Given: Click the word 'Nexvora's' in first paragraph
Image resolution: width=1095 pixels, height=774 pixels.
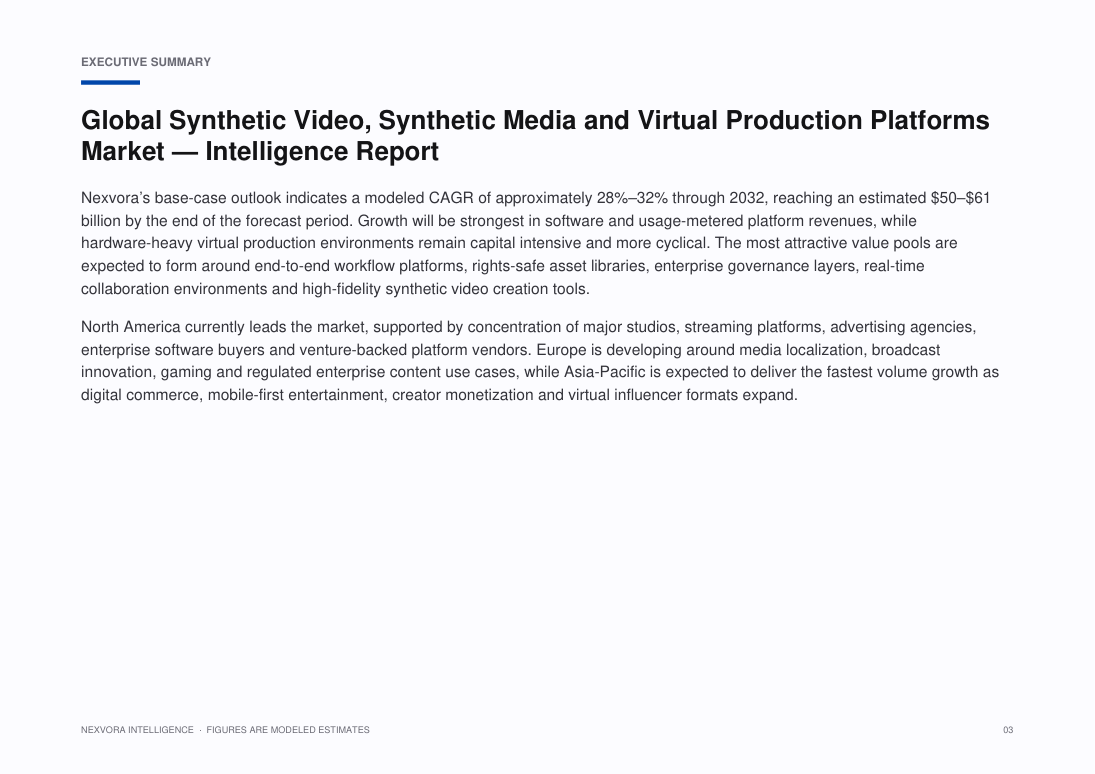Looking at the screenshot, I should [x=115, y=198].
